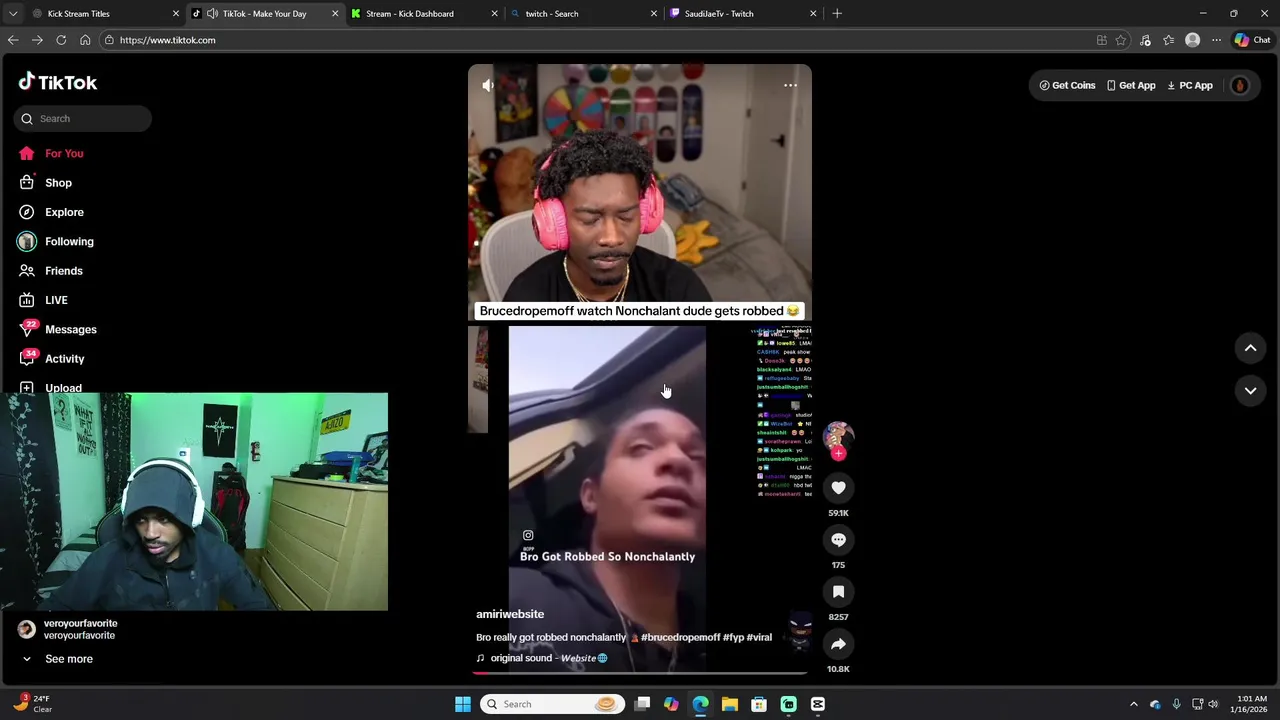Follow creator via red plus badge
Viewport: 1280px width, 720px height.
838,453
